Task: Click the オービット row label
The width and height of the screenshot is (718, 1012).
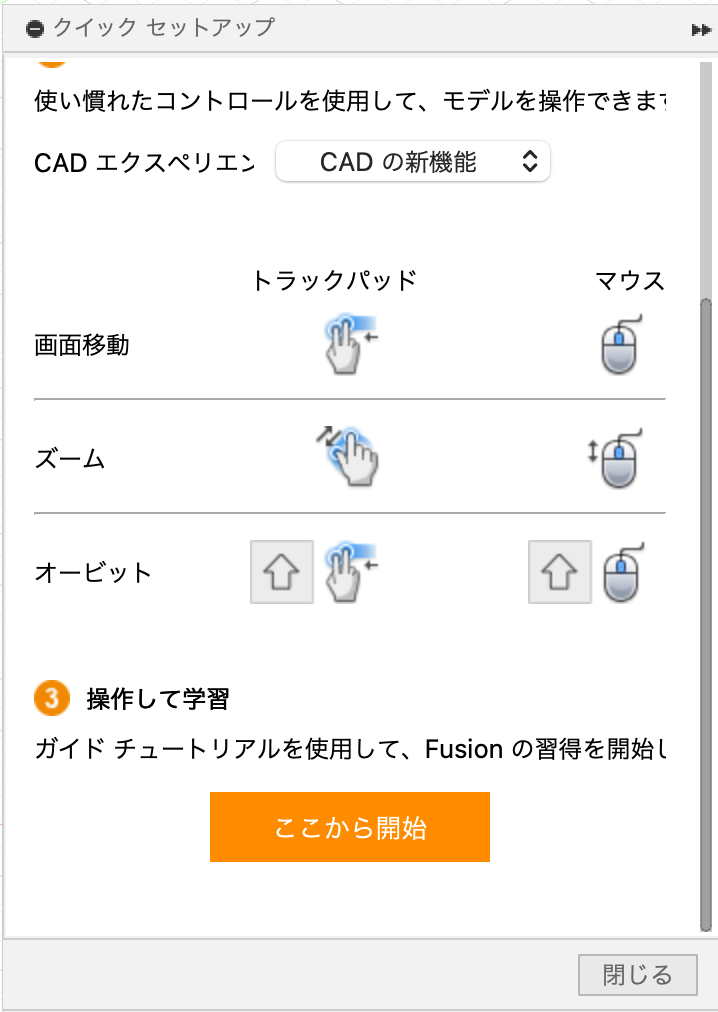Action: pyautogui.click(x=93, y=572)
